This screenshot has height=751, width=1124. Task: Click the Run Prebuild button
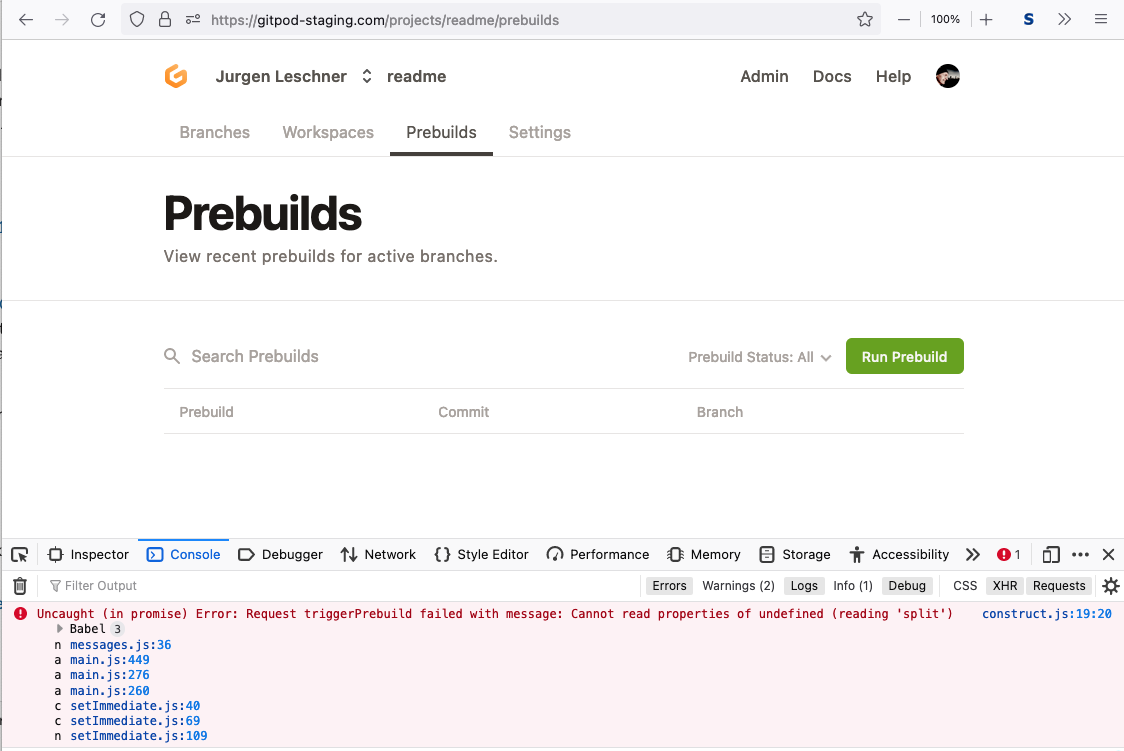(904, 356)
